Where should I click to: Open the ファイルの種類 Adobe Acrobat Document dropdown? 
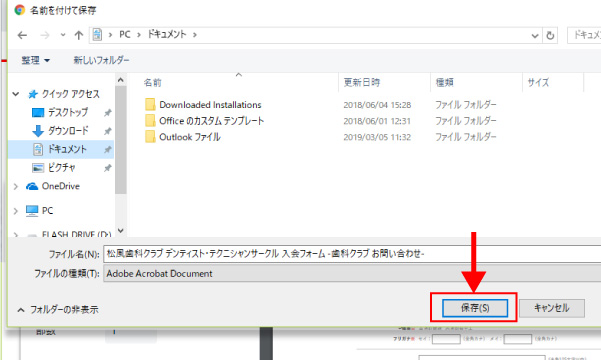[x=352, y=274]
